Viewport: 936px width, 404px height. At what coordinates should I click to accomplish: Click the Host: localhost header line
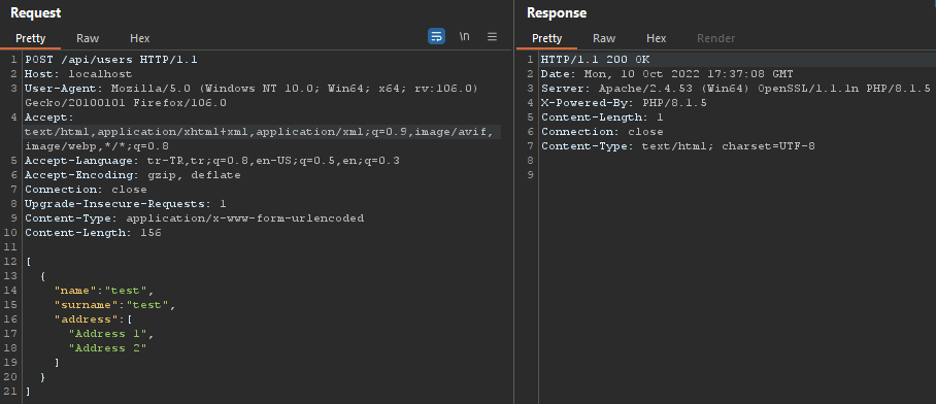[x=78, y=74]
